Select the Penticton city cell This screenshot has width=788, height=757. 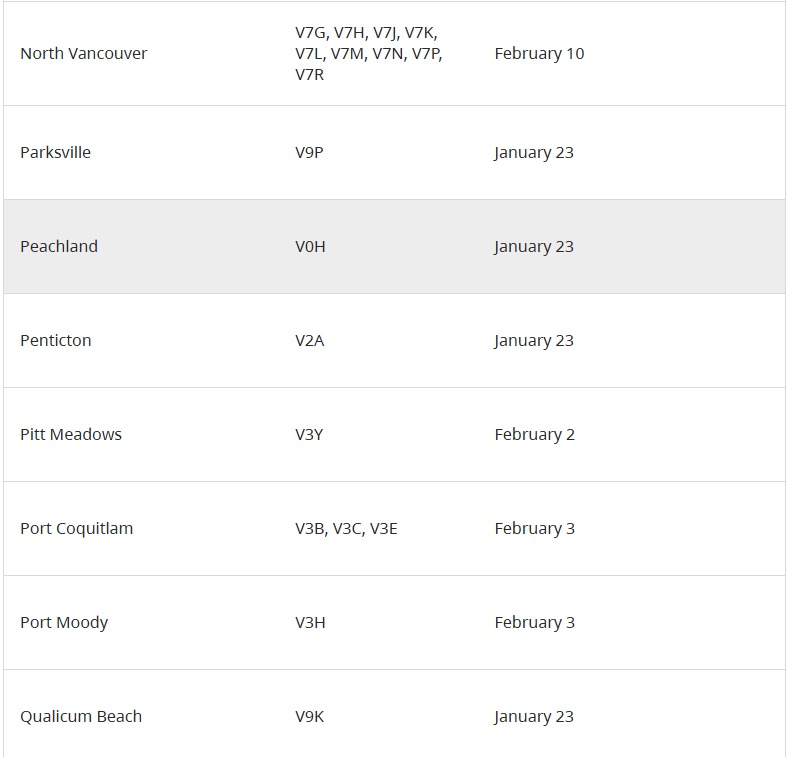tap(55, 341)
